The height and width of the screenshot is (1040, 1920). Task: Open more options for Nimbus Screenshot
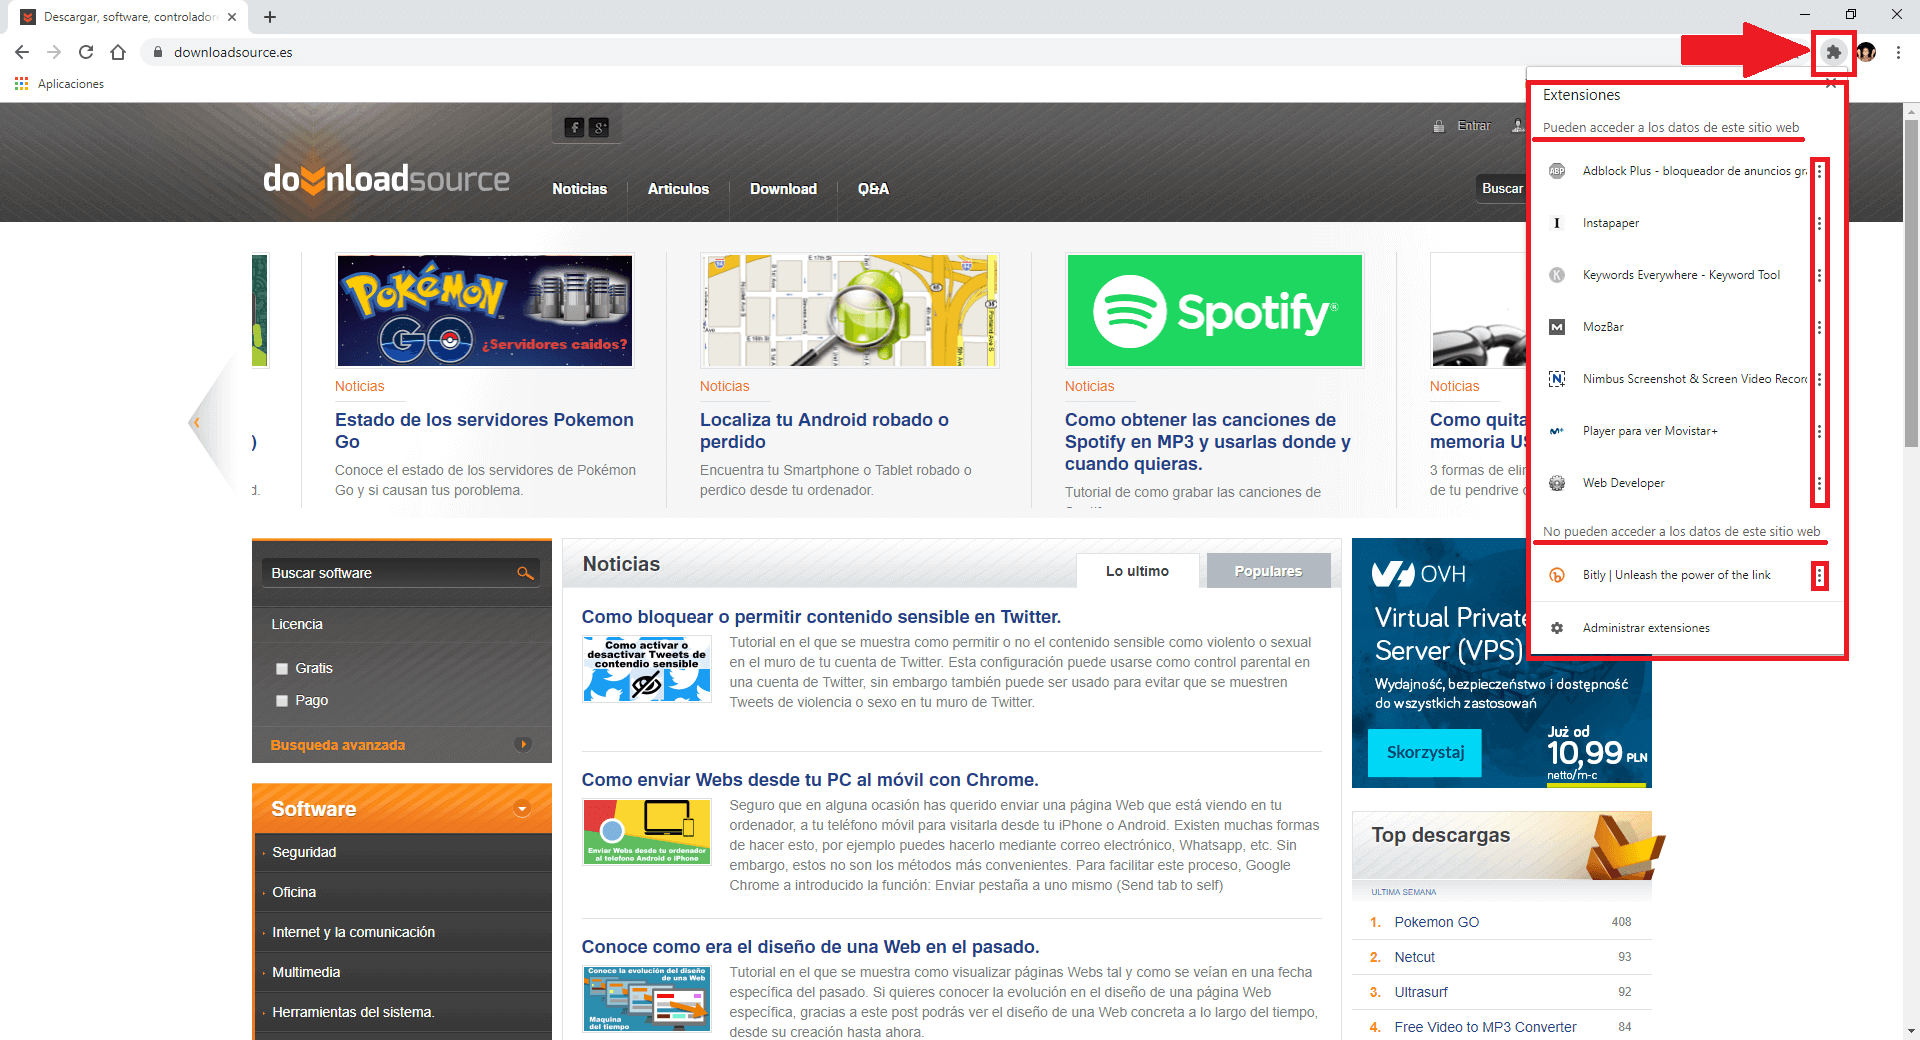tap(1819, 379)
